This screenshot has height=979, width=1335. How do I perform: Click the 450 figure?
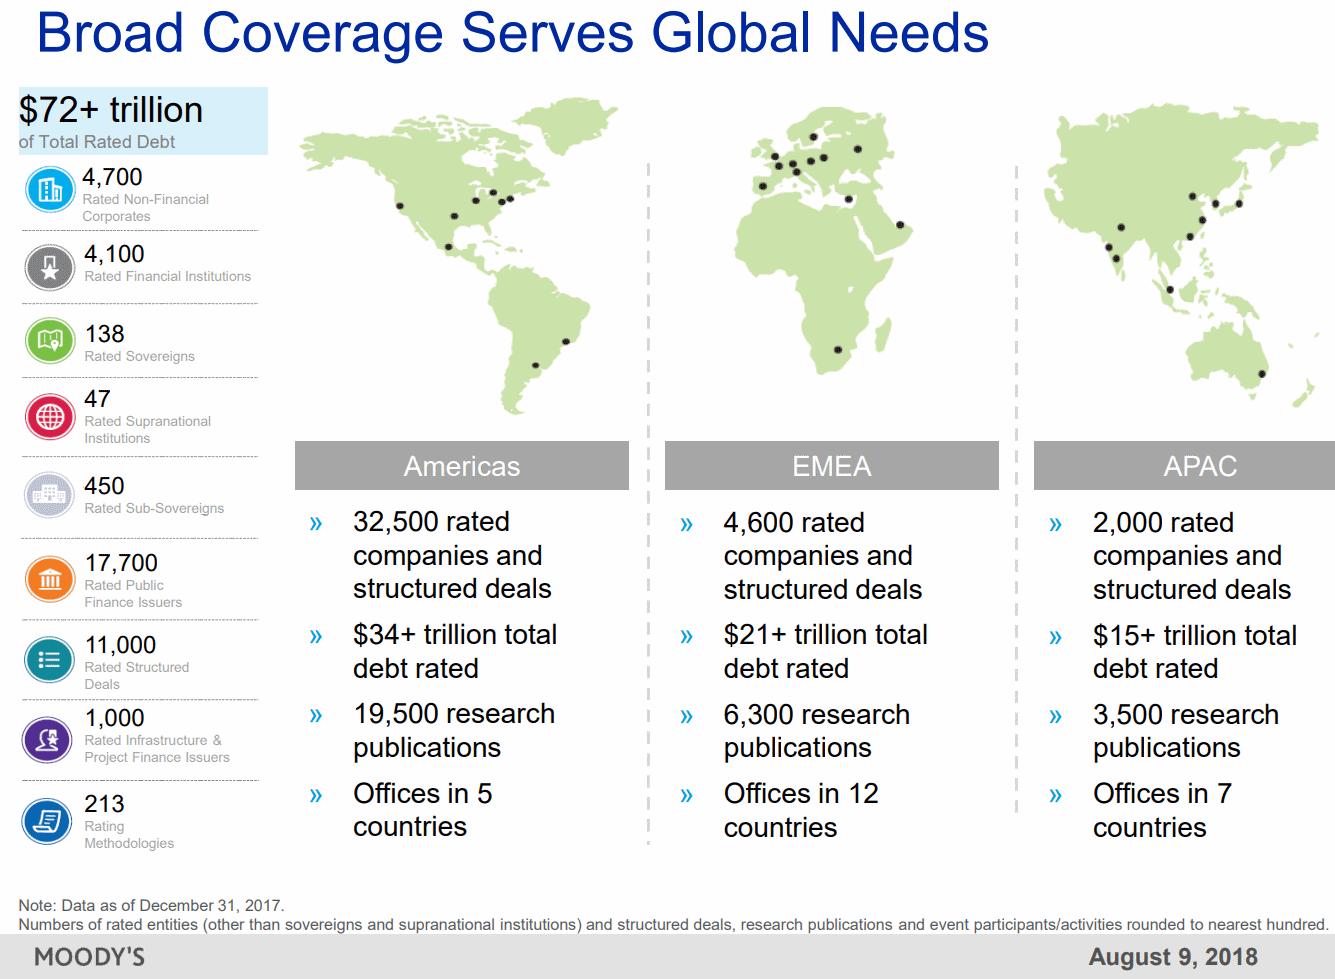pyautogui.click(x=104, y=486)
